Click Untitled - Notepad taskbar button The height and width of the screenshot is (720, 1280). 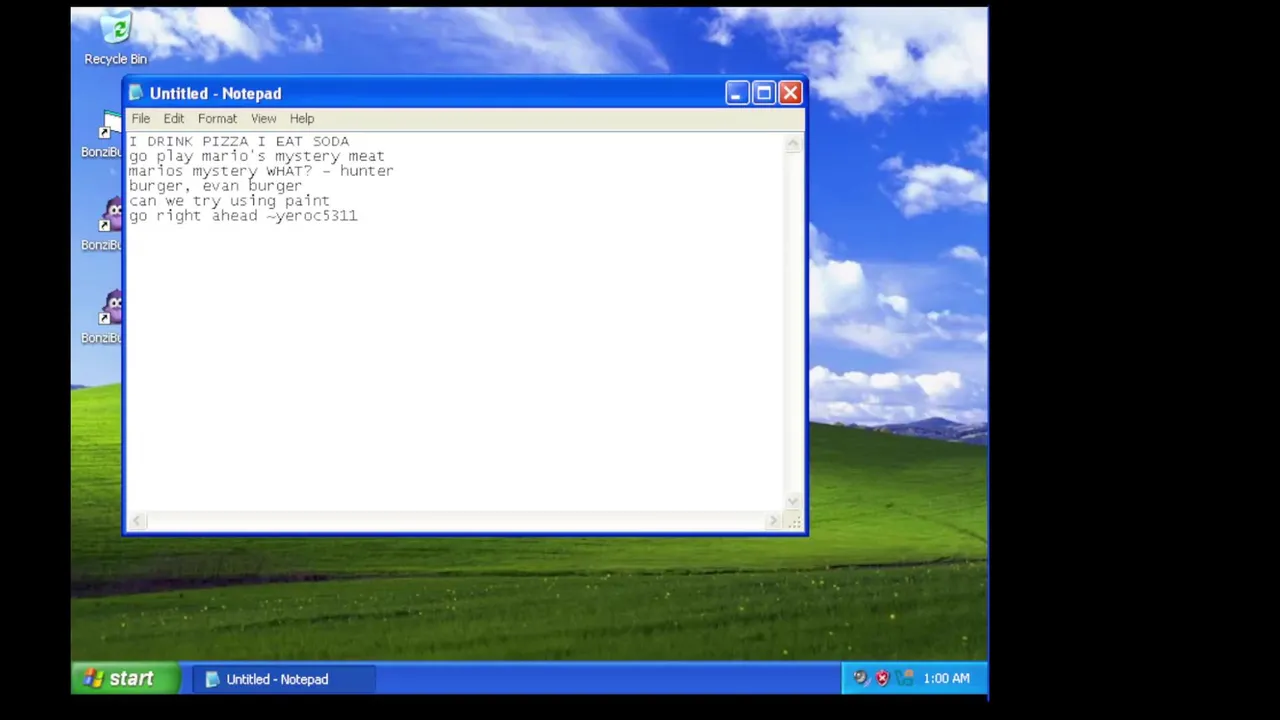pos(284,679)
